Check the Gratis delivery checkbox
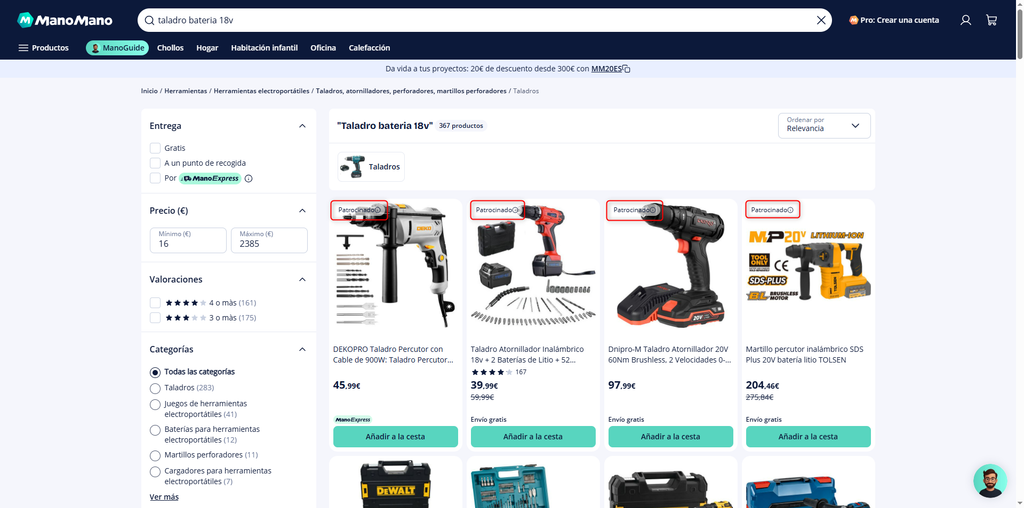Viewport: 1024px width, 508px height. click(x=155, y=148)
